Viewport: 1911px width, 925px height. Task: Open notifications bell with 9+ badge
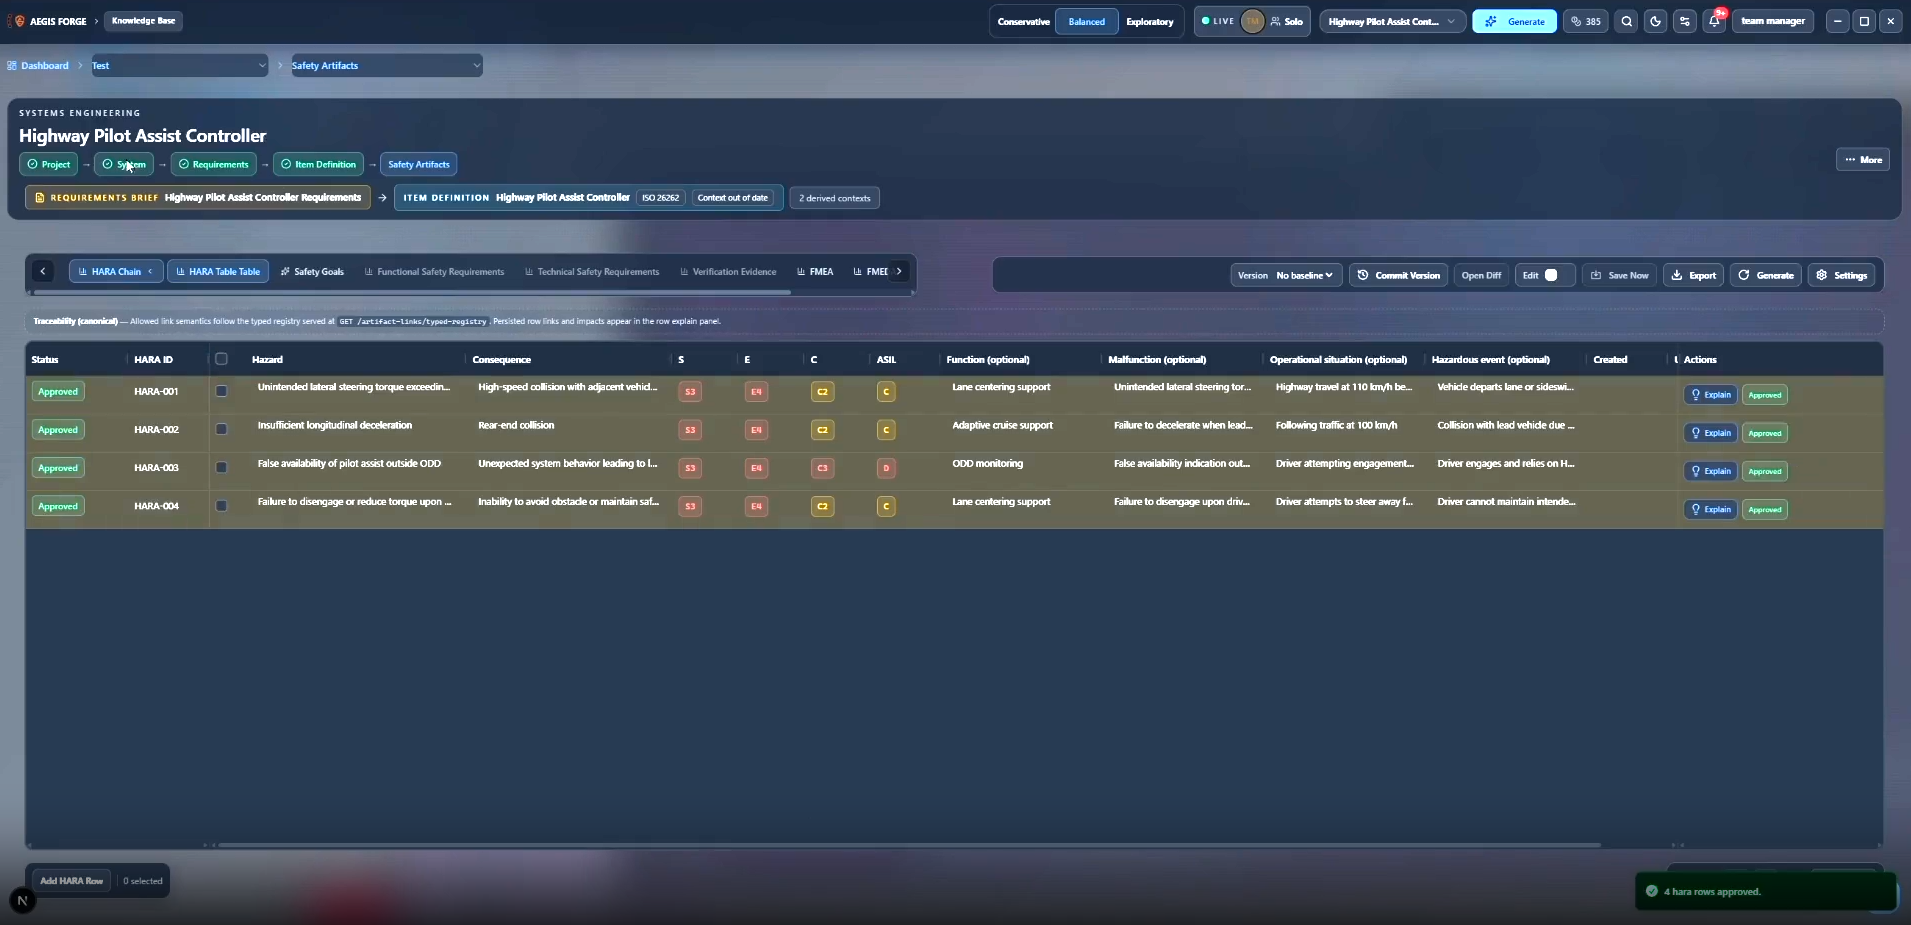pos(1715,21)
